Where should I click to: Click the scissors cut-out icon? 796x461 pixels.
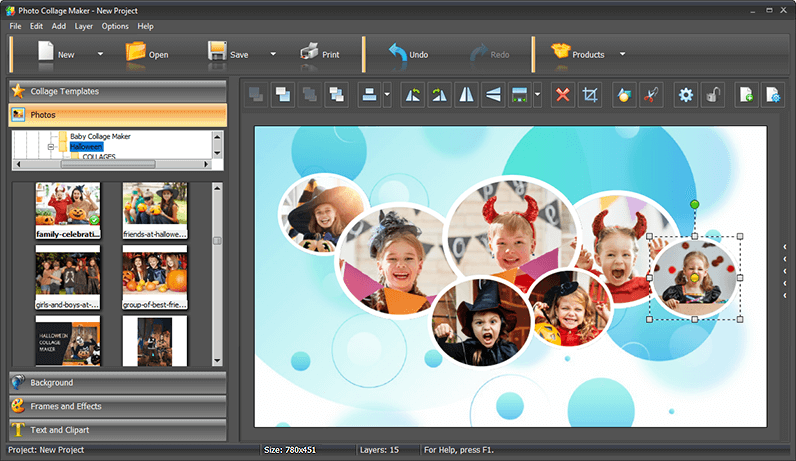pyautogui.click(x=651, y=95)
